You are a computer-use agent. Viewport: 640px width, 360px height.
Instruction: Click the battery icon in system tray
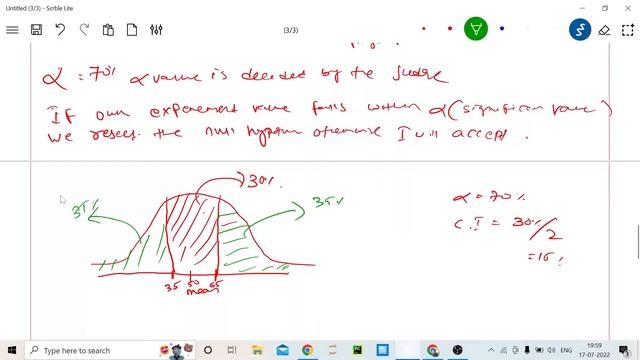click(539, 350)
